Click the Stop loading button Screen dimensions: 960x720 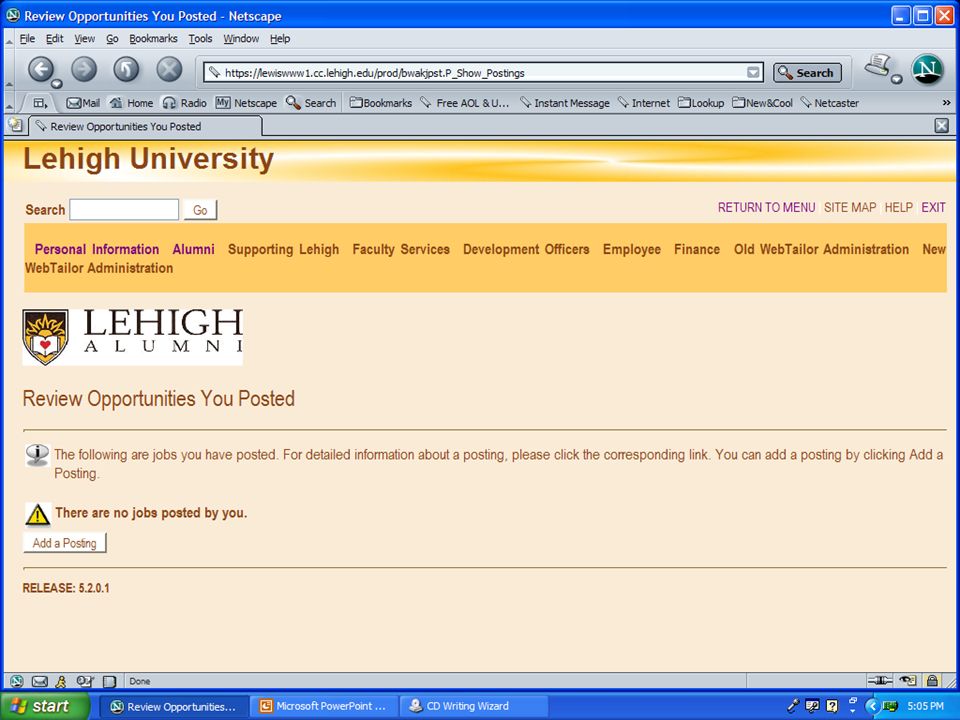[x=169, y=69]
